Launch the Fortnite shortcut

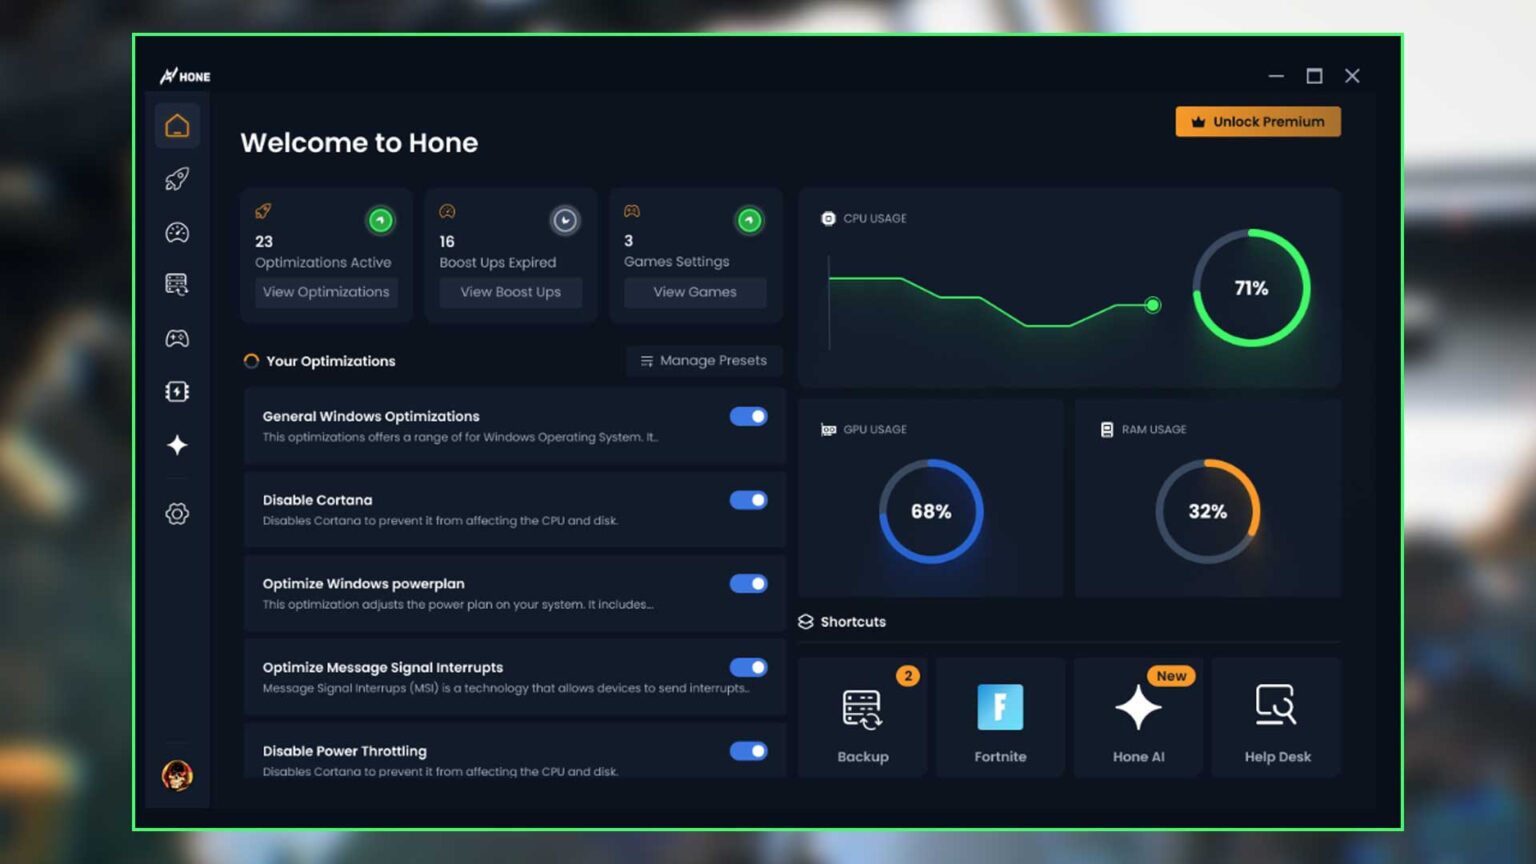[1000, 718]
